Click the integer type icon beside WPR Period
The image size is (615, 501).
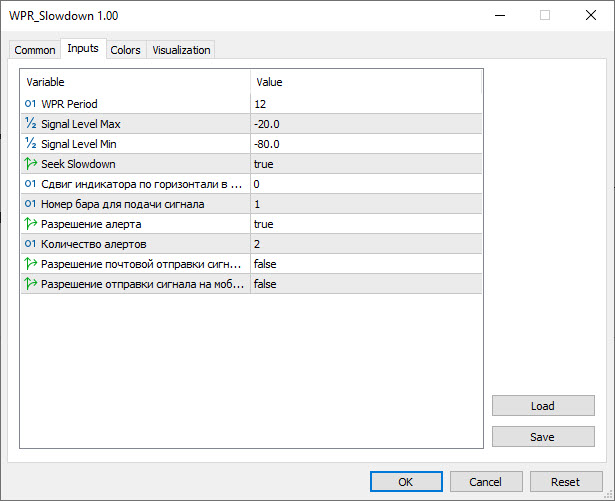[30, 104]
